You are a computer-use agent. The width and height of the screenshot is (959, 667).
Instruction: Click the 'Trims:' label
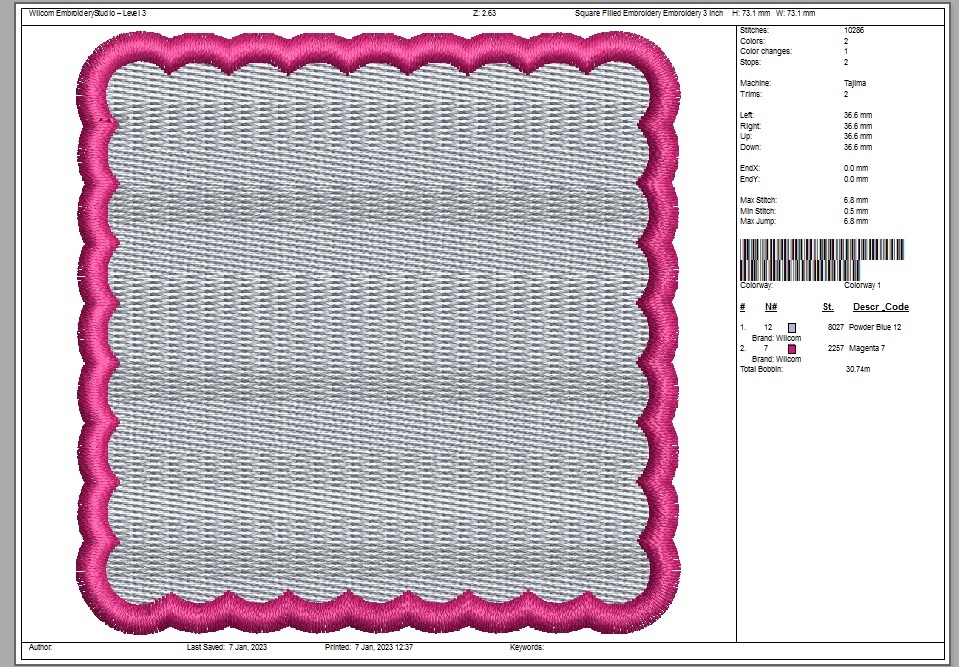point(751,94)
